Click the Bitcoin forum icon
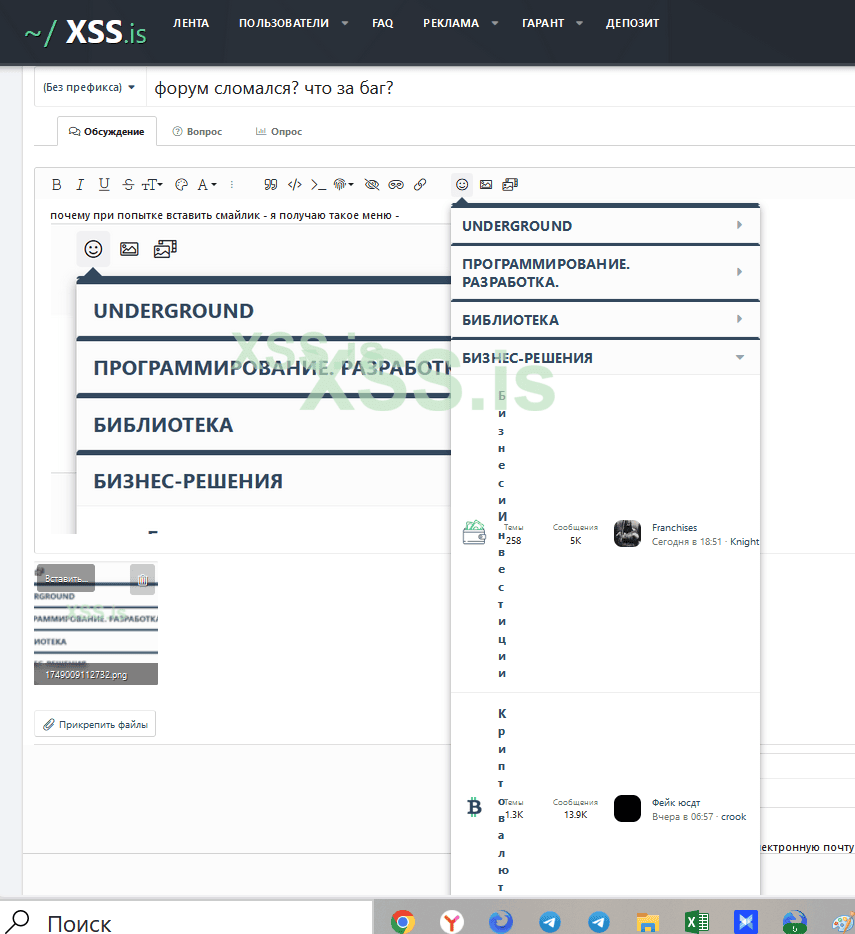The height and width of the screenshot is (934, 855). 474,807
